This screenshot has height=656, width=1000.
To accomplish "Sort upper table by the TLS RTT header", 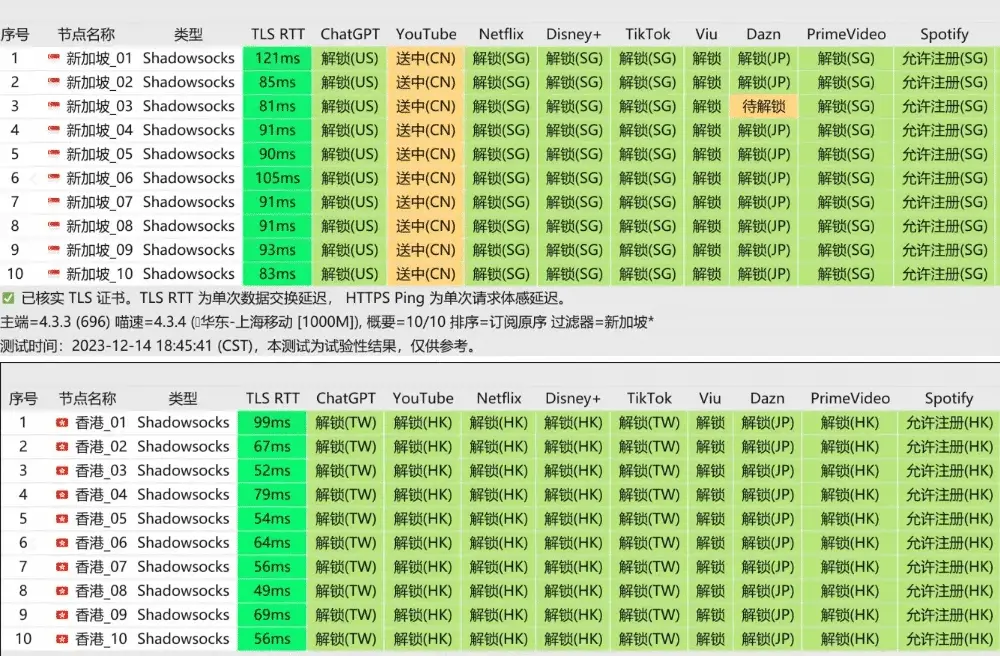I will click(276, 34).
